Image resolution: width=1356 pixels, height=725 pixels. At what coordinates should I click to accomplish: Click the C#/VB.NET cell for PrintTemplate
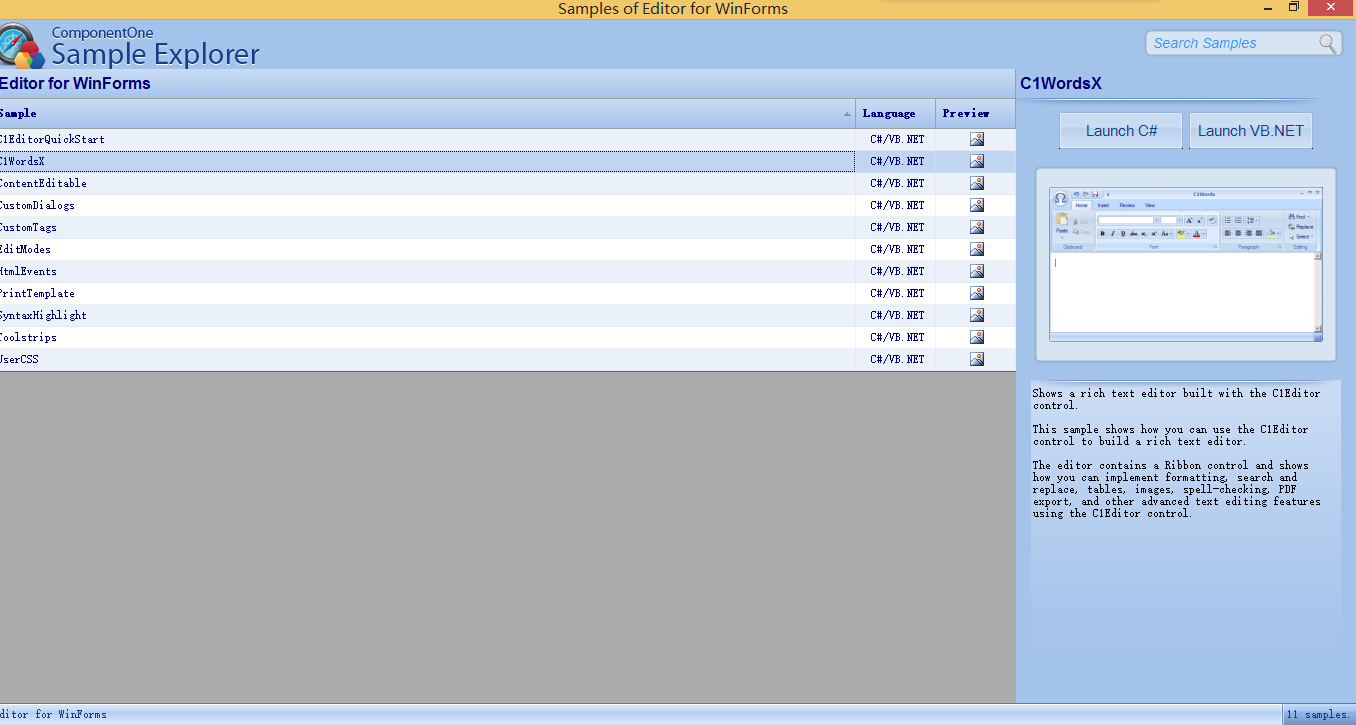click(x=897, y=293)
